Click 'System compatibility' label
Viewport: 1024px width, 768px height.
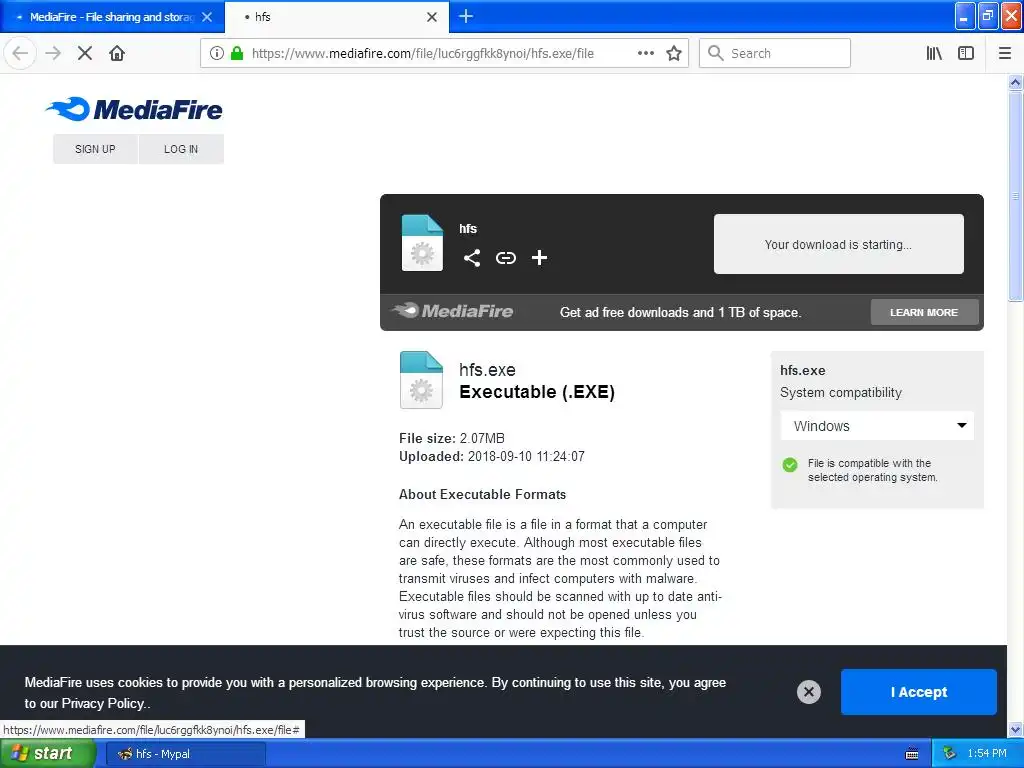(840, 392)
